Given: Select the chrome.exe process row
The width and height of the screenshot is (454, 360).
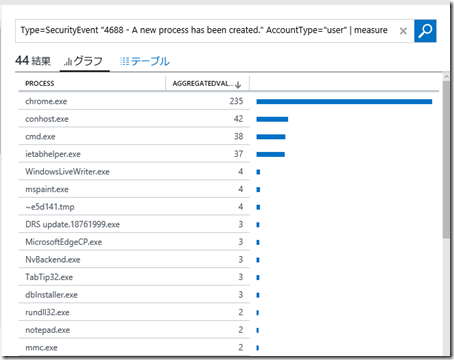Looking at the screenshot, I should tap(134, 101).
